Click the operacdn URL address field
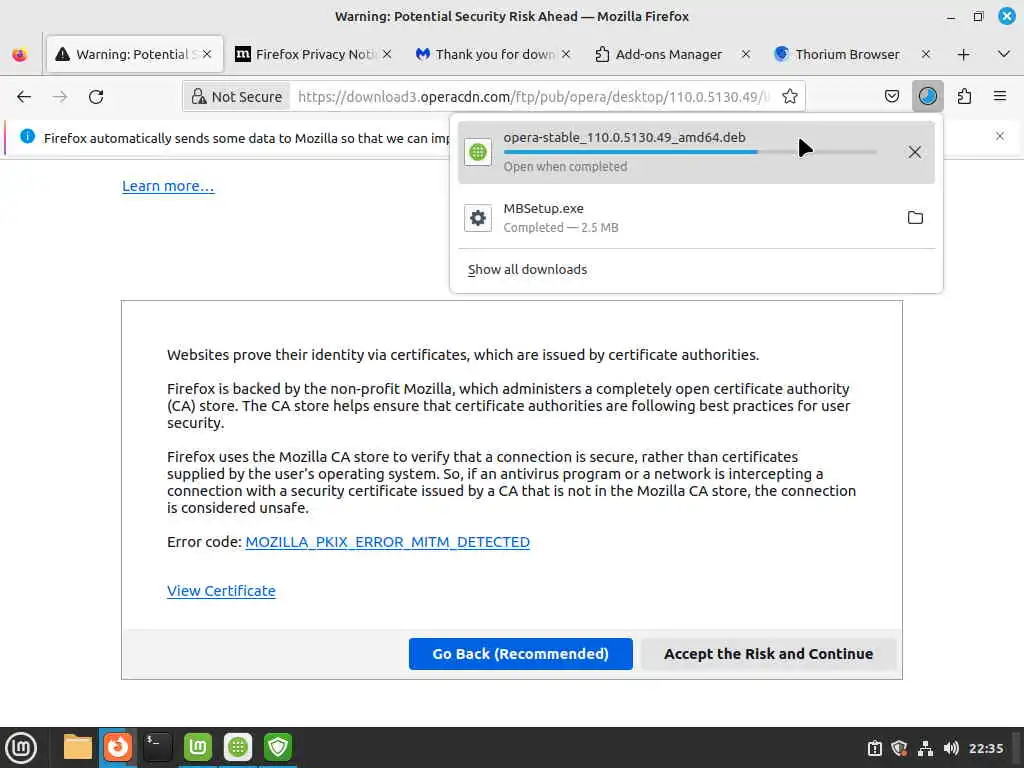The image size is (1024, 768). coord(534,97)
